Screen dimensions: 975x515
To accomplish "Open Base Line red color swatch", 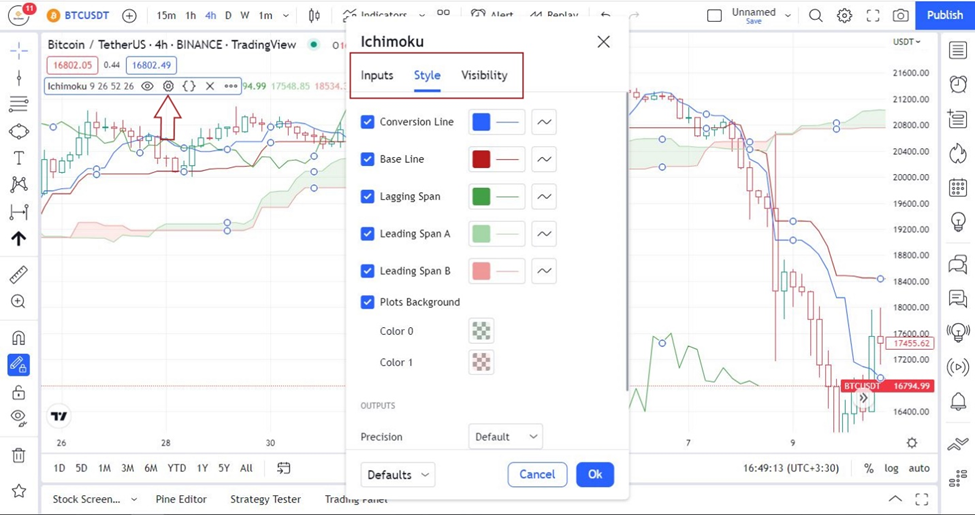I will 481,159.
